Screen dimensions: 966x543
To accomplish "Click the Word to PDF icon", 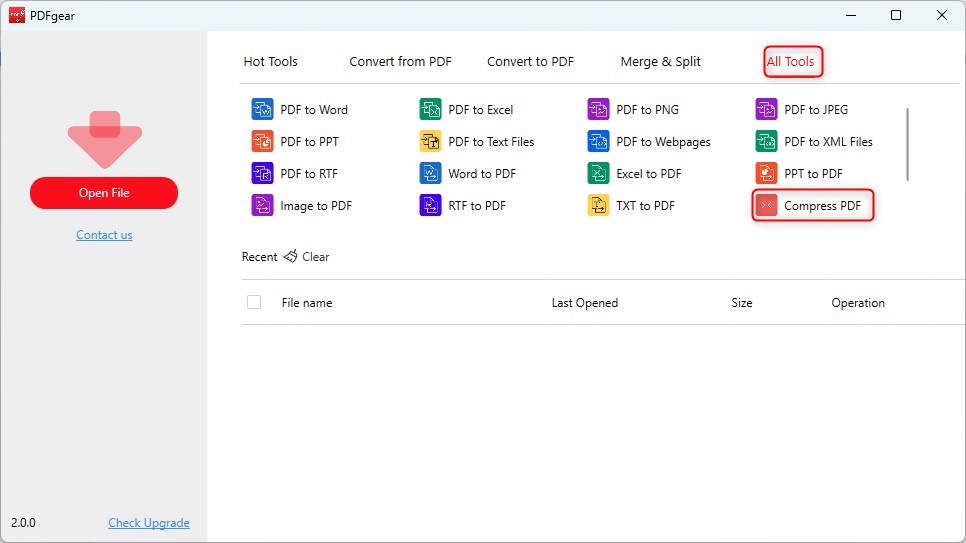I will pos(431,174).
